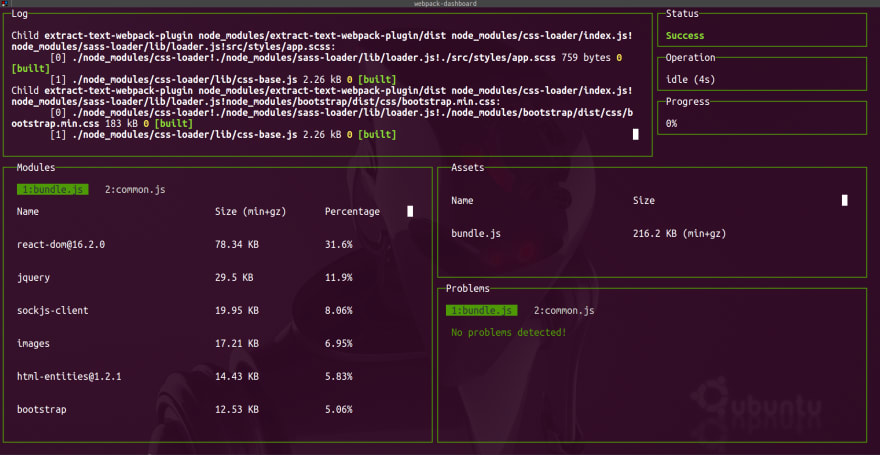
Task: Click the 31.6% percentage value
Action: click(338, 245)
